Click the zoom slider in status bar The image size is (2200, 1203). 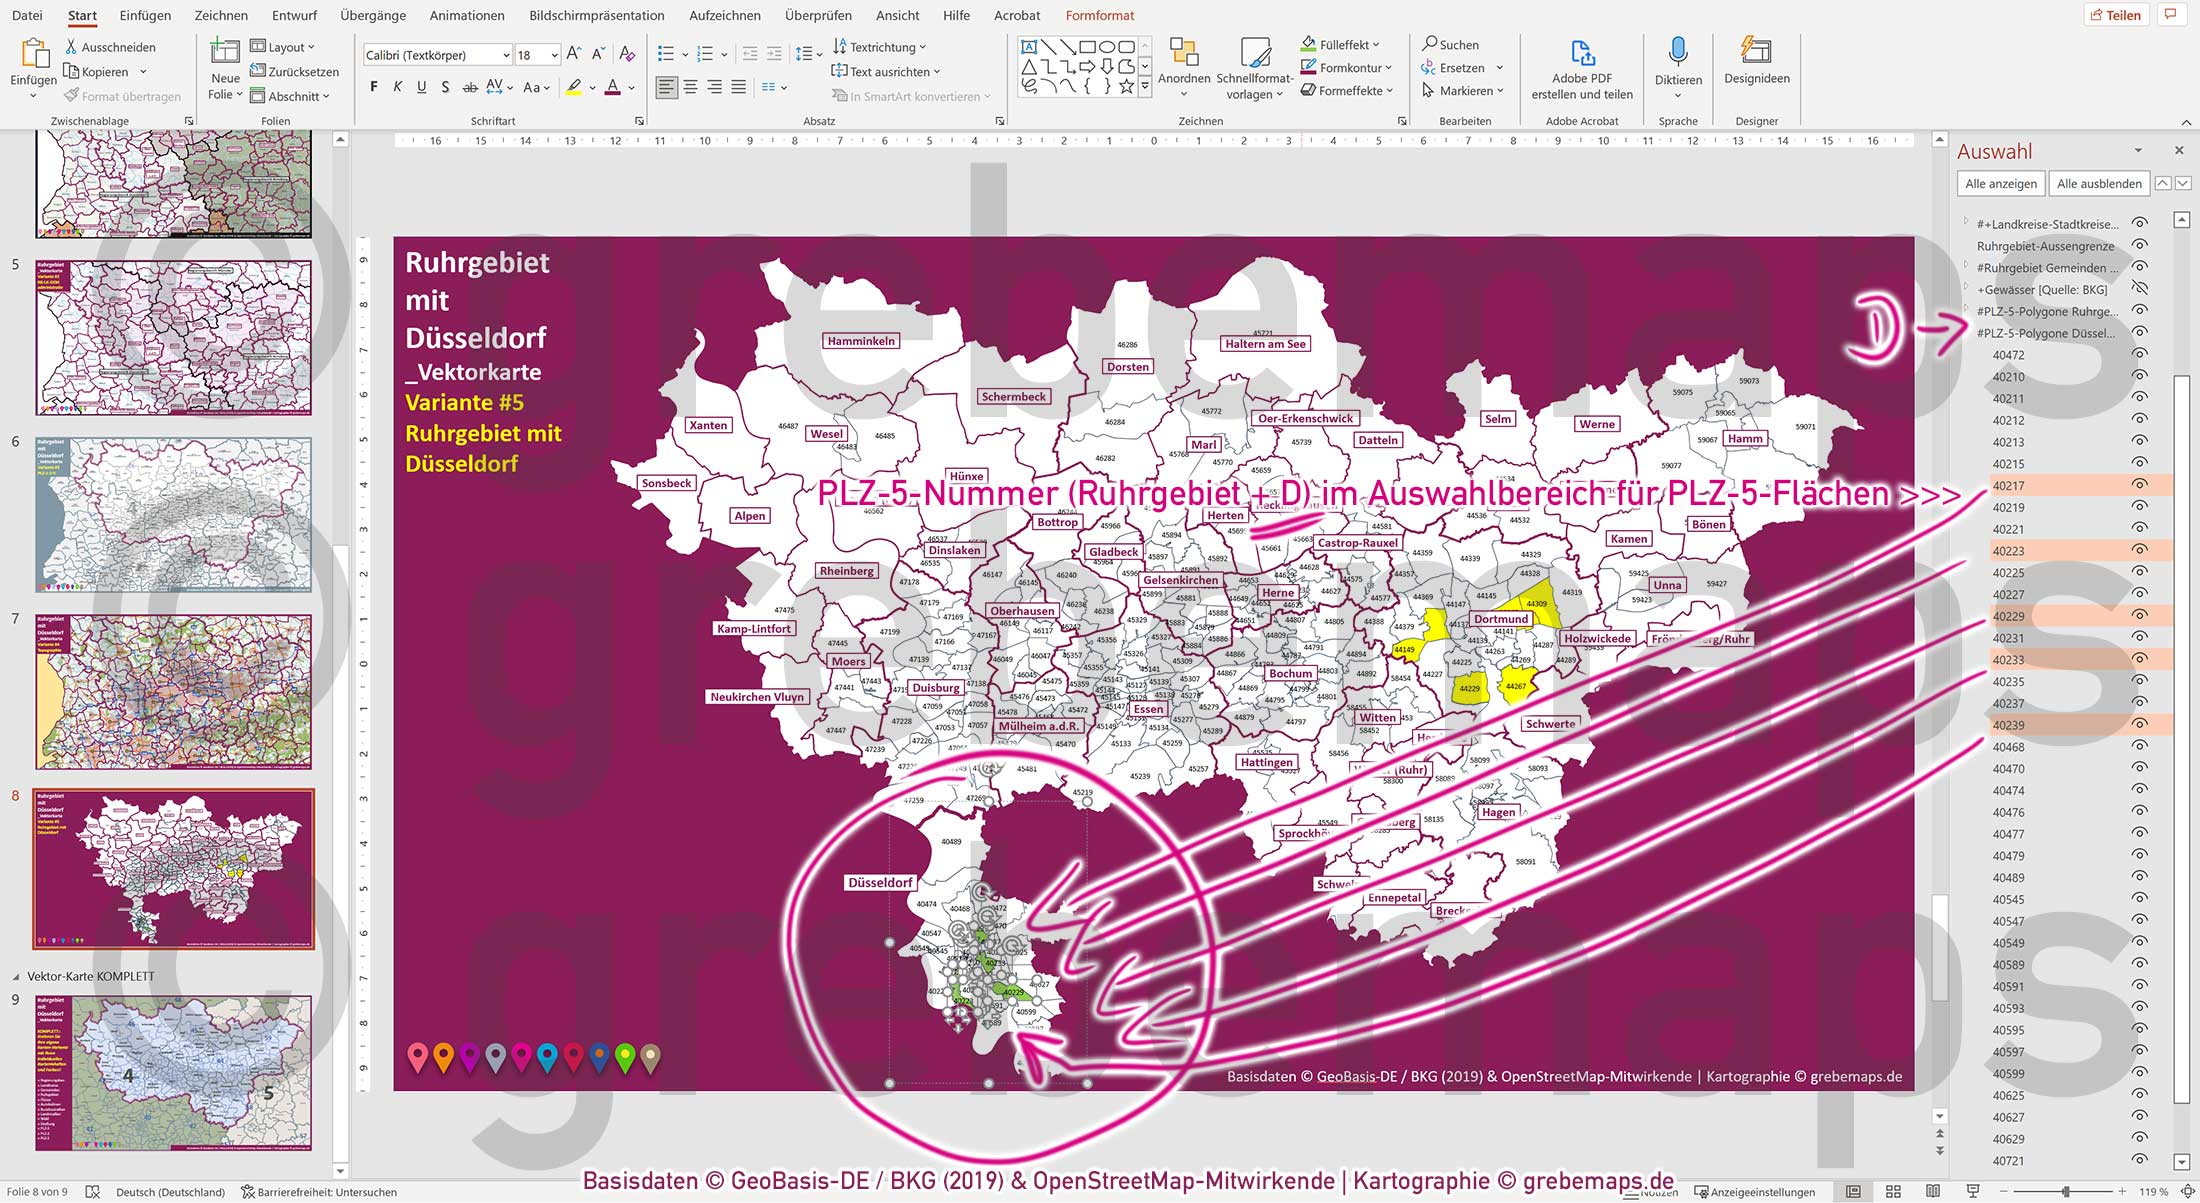pyautogui.click(x=2065, y=1191)
